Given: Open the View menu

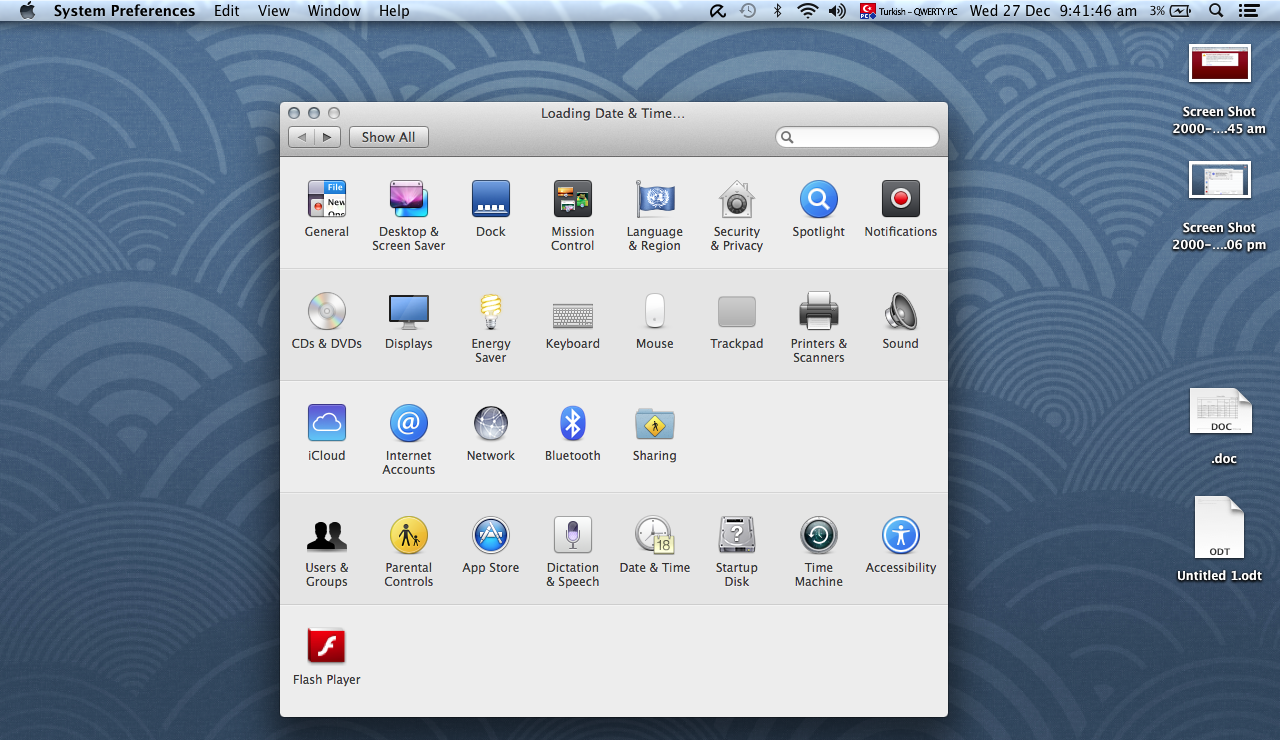Looking at the screenshot, I should coord(273,11).
